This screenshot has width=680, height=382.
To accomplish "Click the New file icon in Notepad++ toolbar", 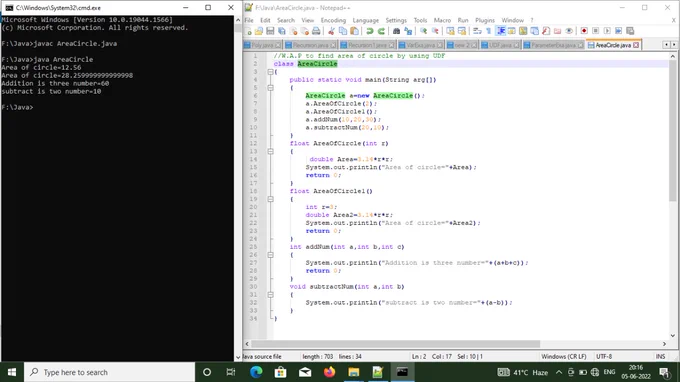I will 248,31.
